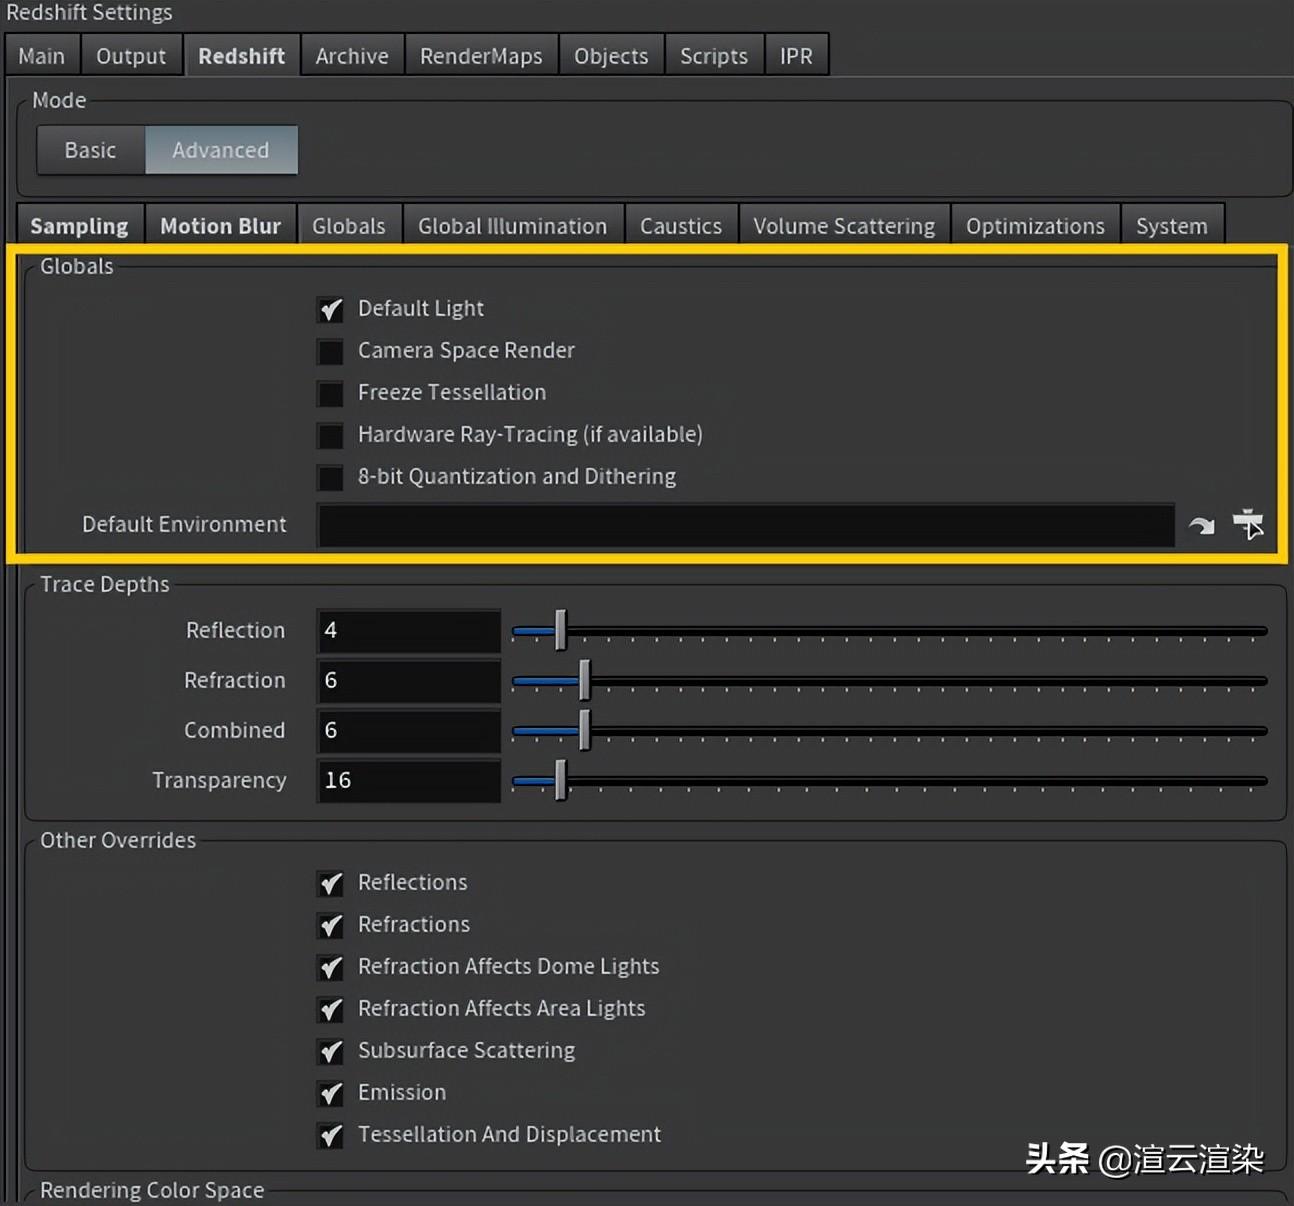This screenshot has width=1294, height=1206.
Task: Switch to the Output tab
Action: click(131, 56)
